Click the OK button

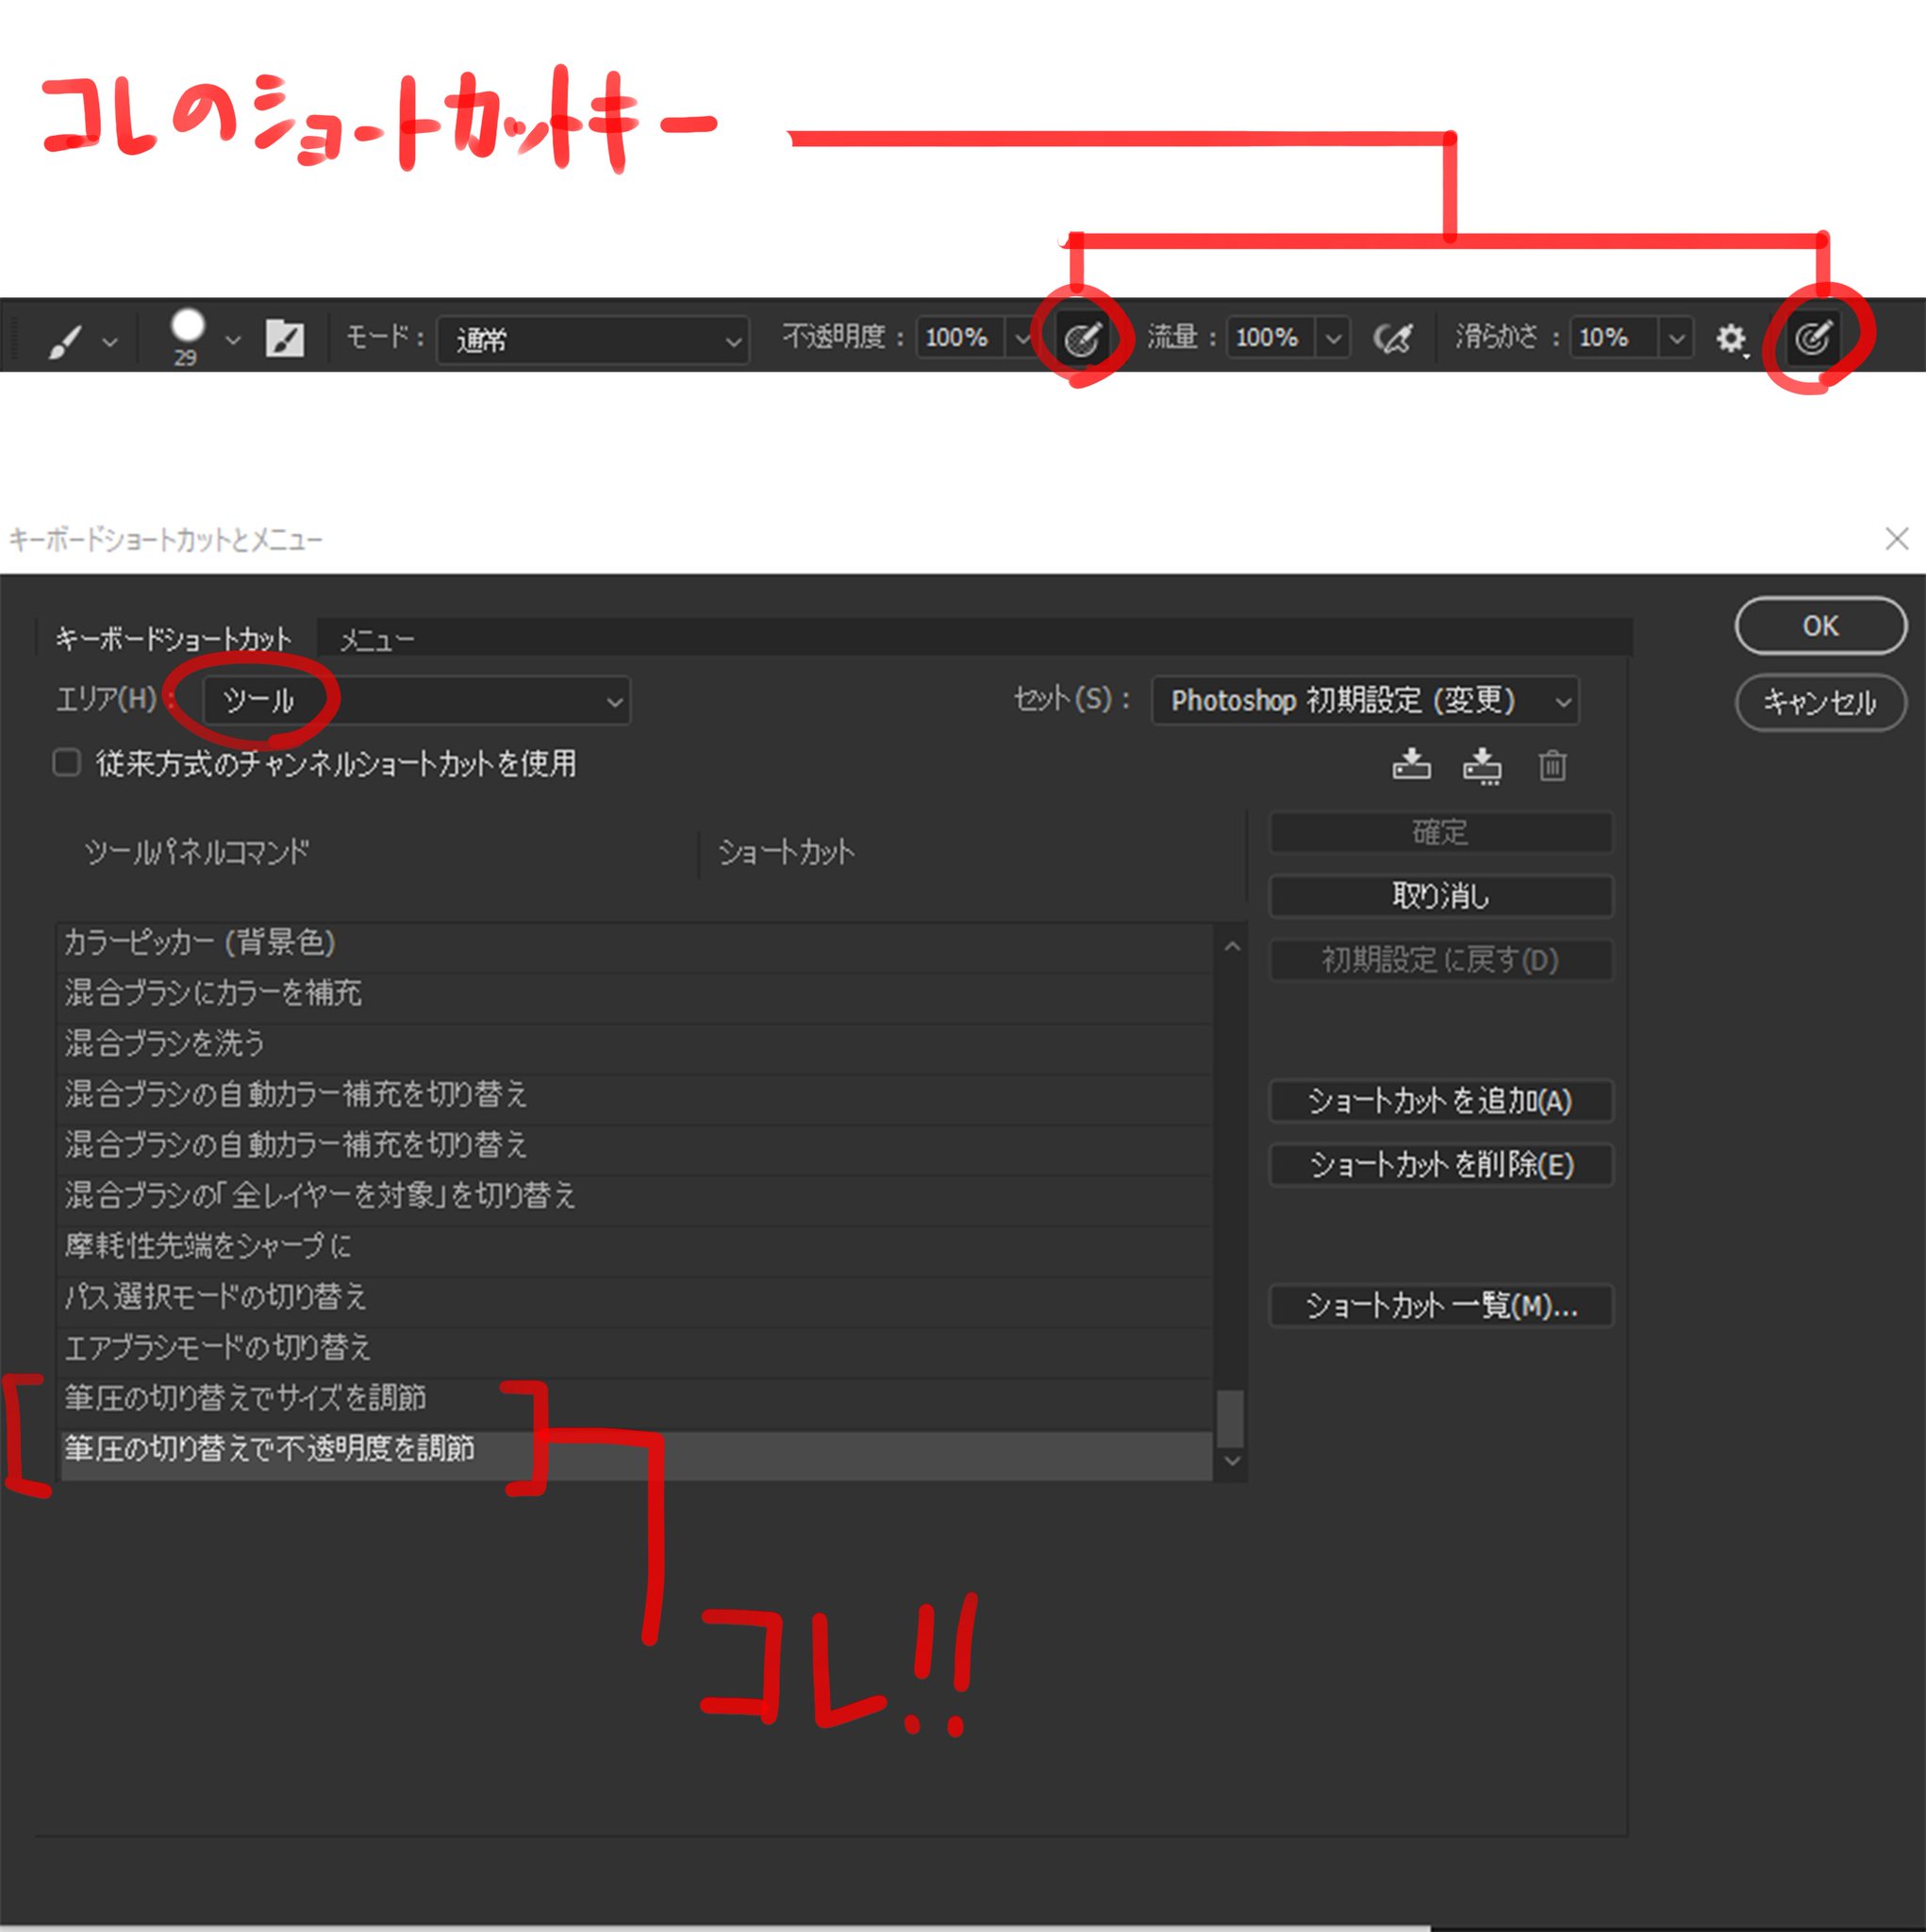pyautogui.click(x=1820, y=626)
